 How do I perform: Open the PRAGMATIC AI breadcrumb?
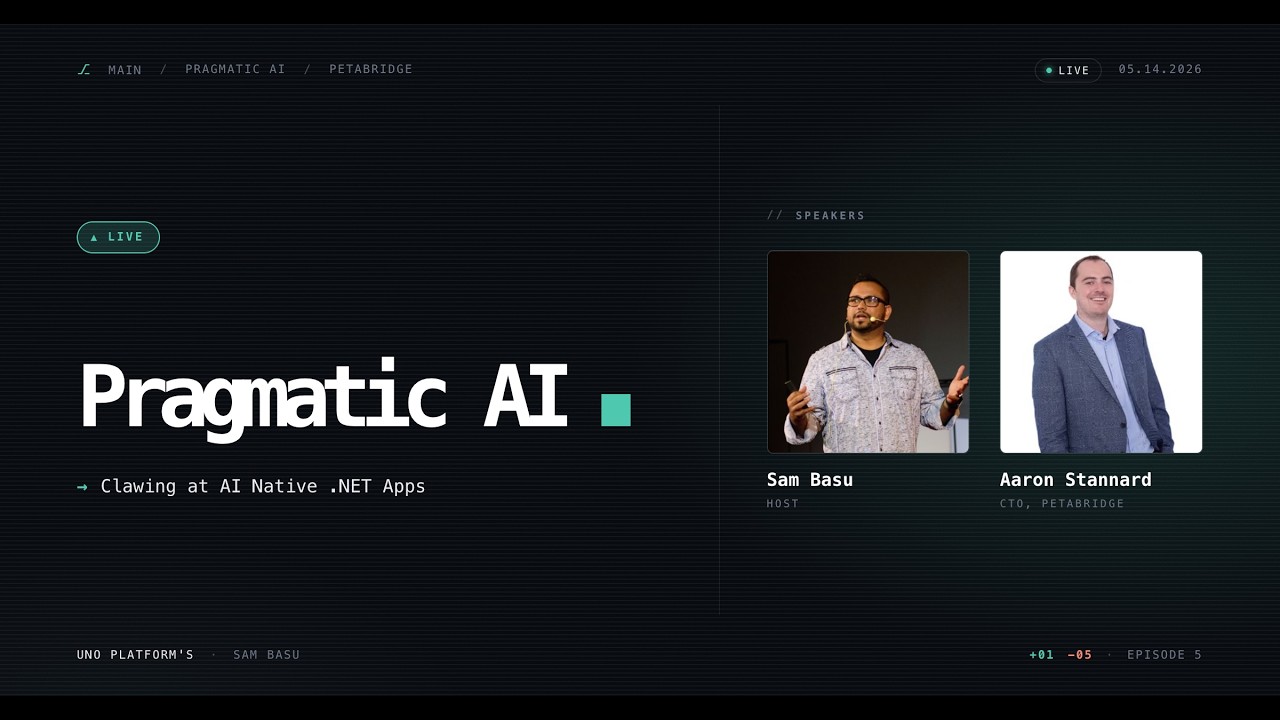235,69
